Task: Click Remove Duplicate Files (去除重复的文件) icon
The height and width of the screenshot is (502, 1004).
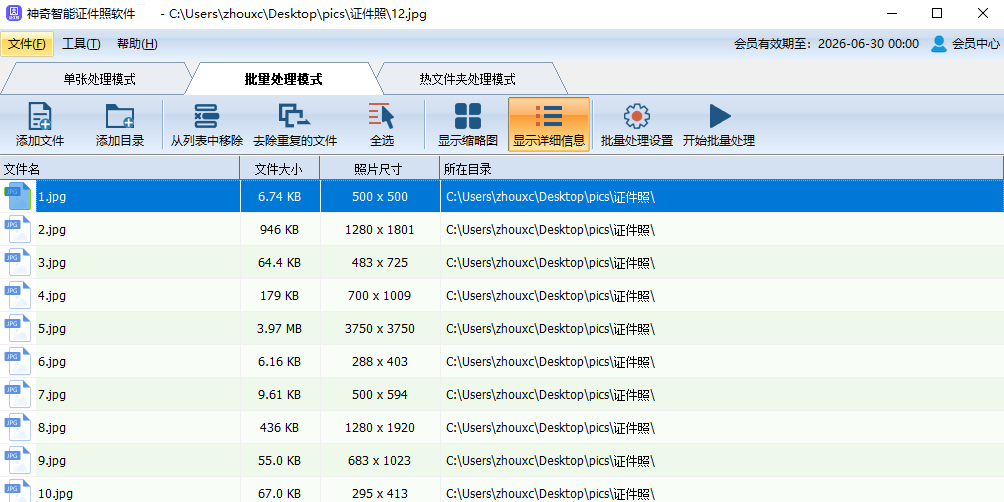Action: (294, 117)
